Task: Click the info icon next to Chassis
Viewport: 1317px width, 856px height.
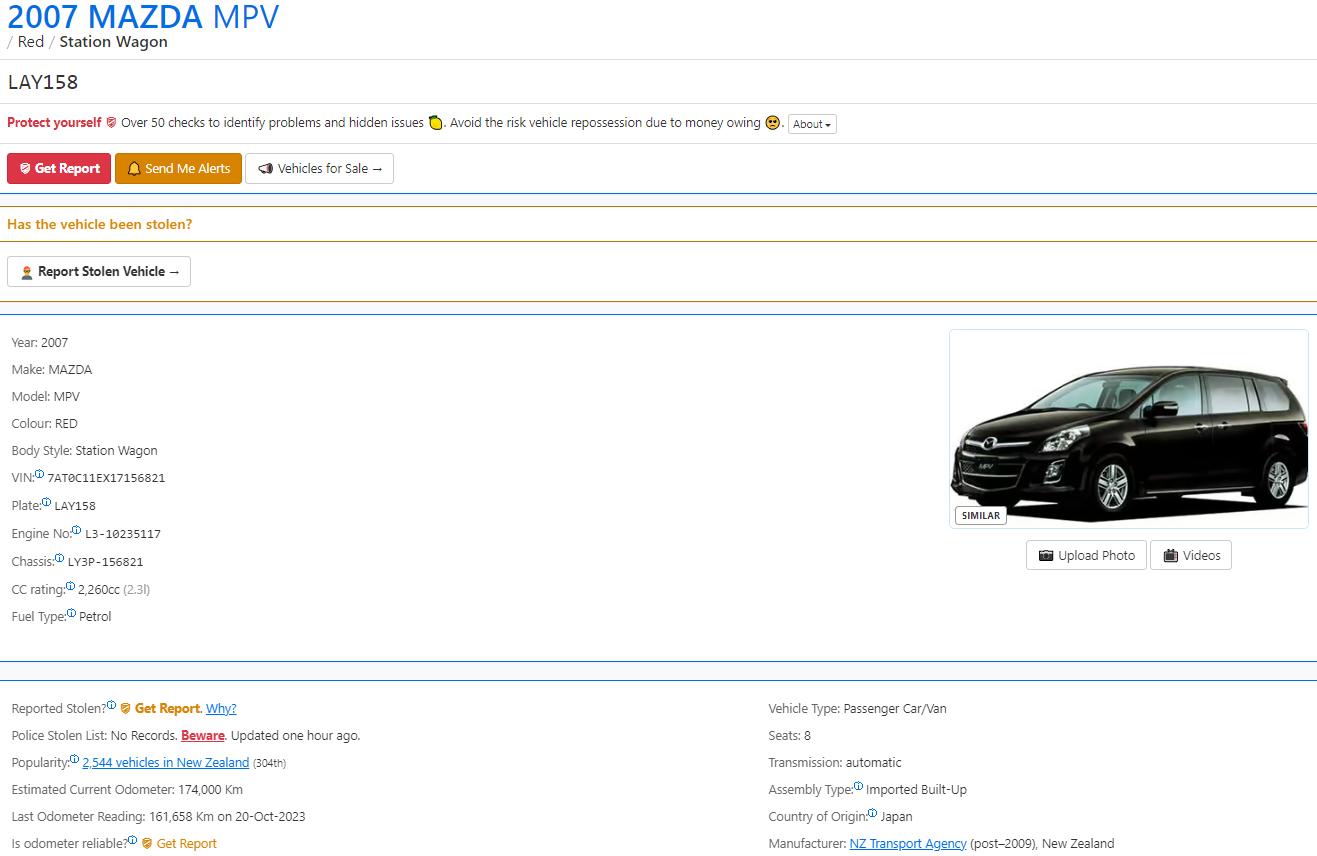Action: click(x=60, y=558)
